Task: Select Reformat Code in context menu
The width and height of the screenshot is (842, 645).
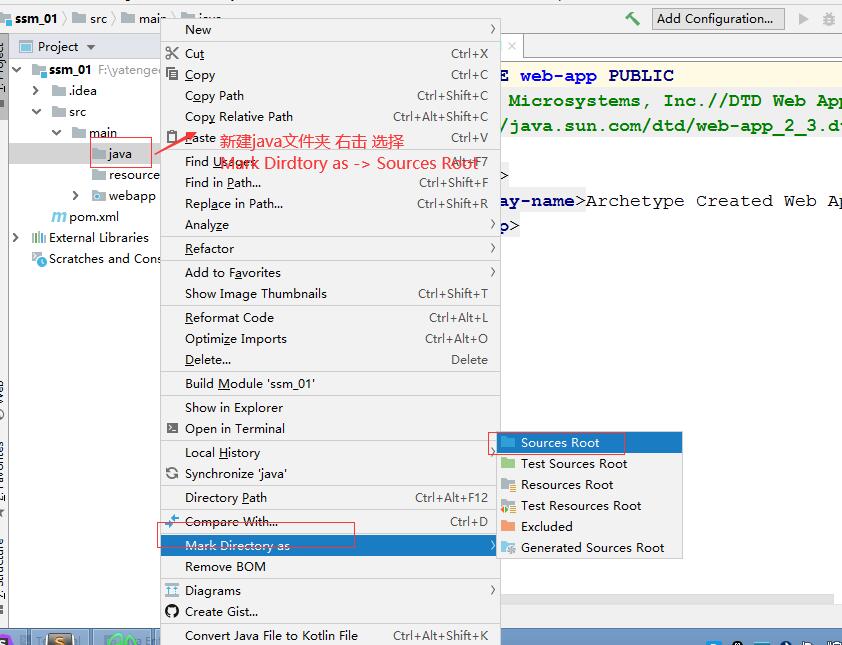Action: tap(229, 318)
